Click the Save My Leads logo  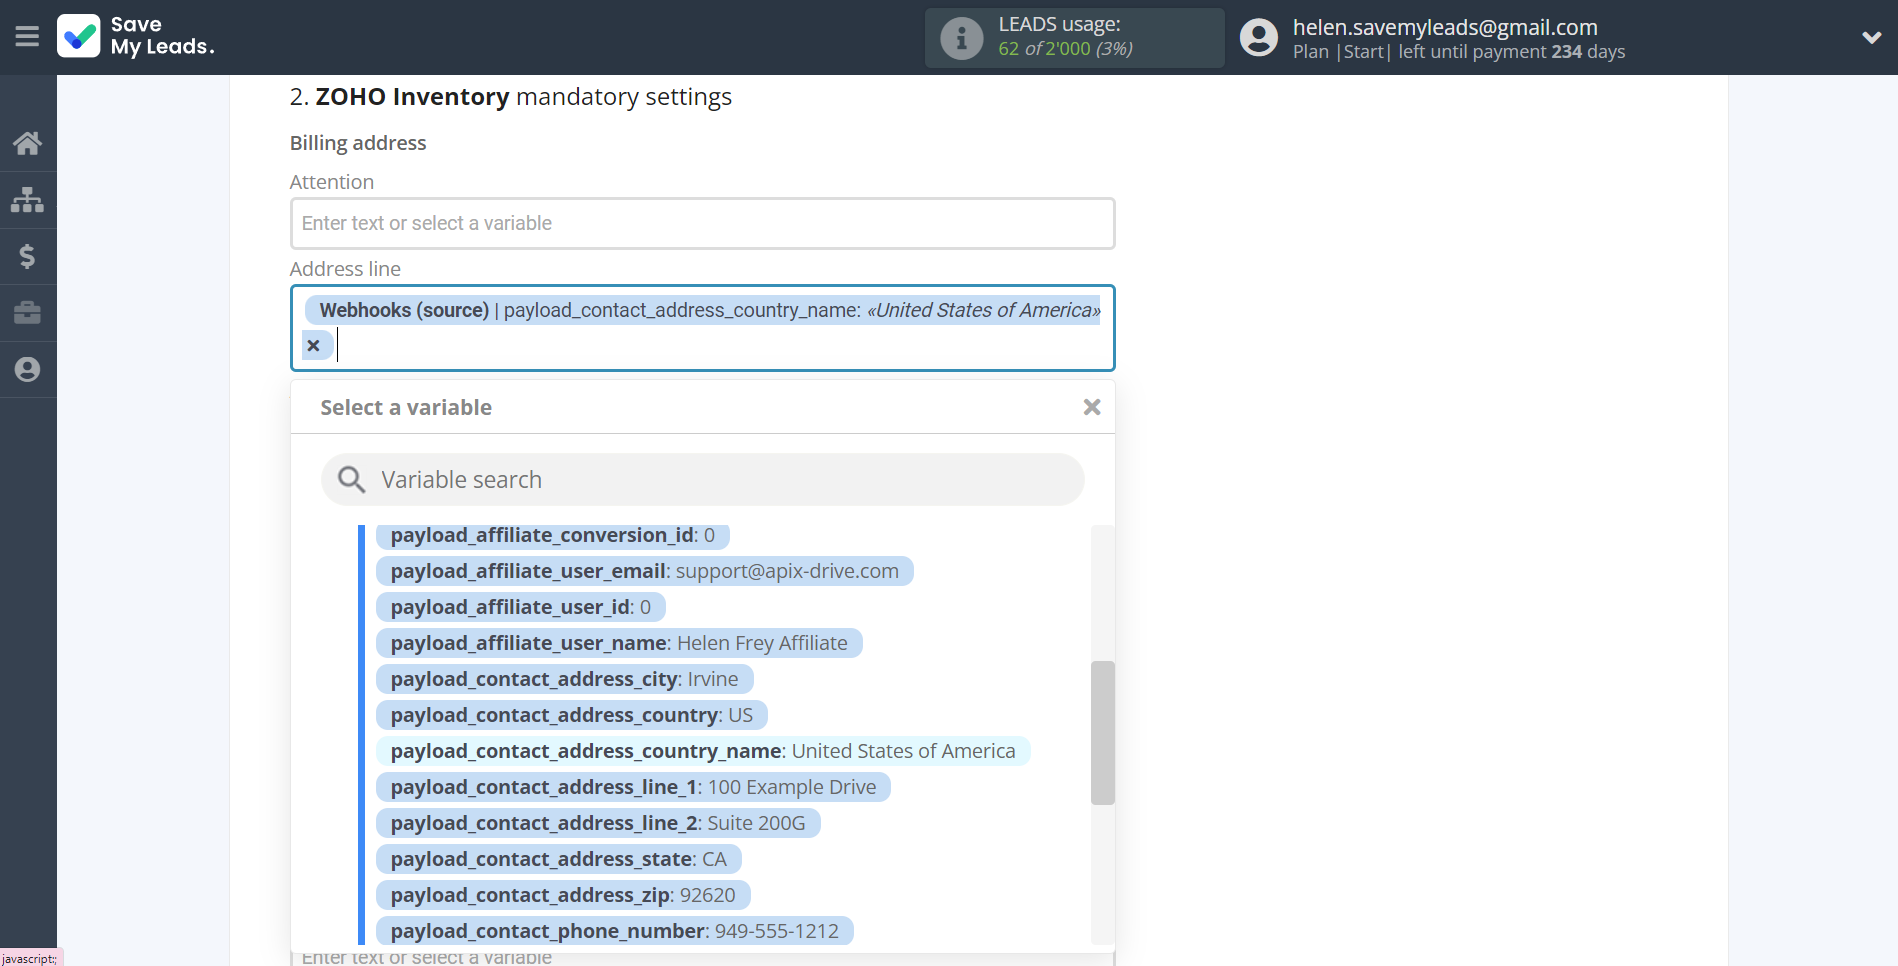[x=136, y=36]
